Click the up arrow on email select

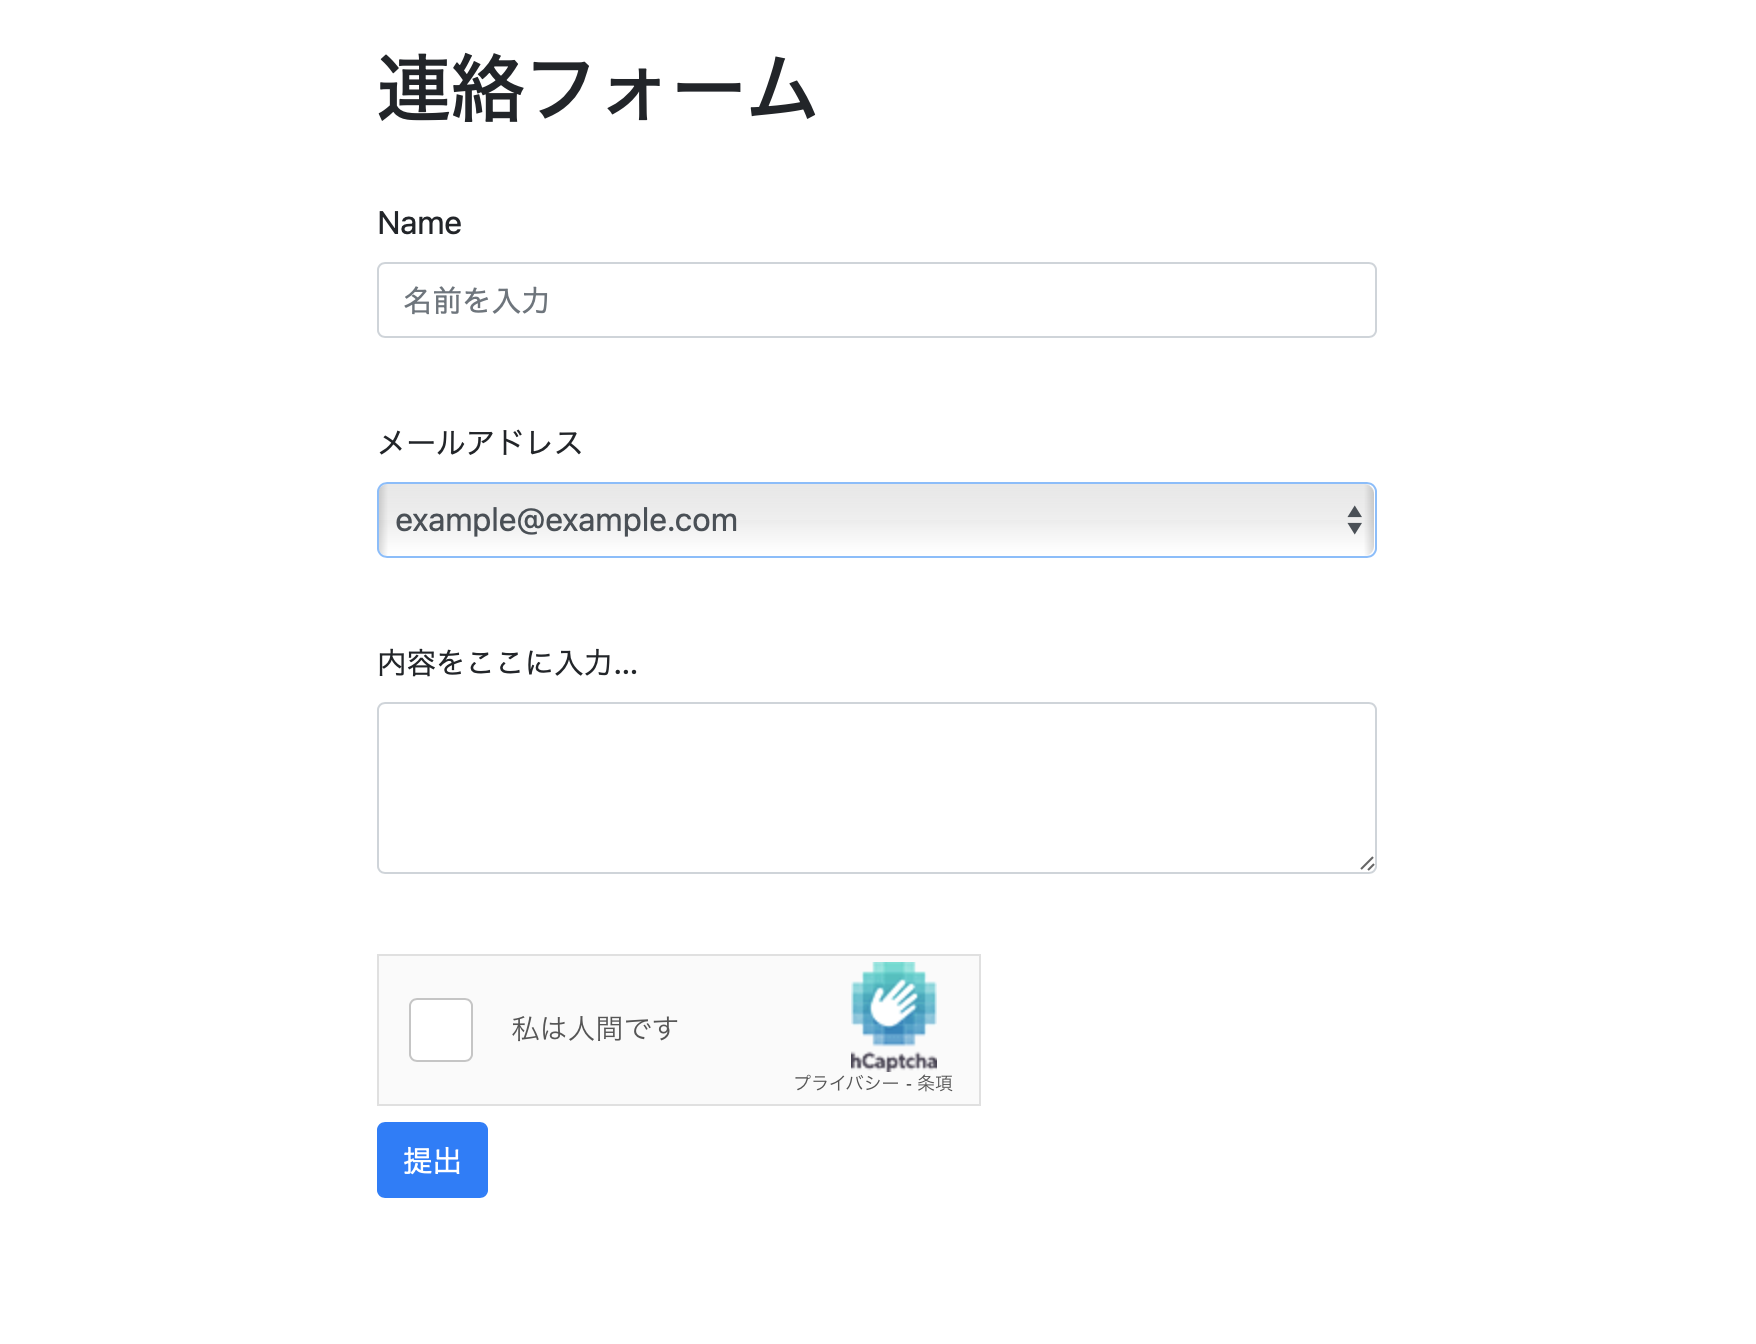1354,512
